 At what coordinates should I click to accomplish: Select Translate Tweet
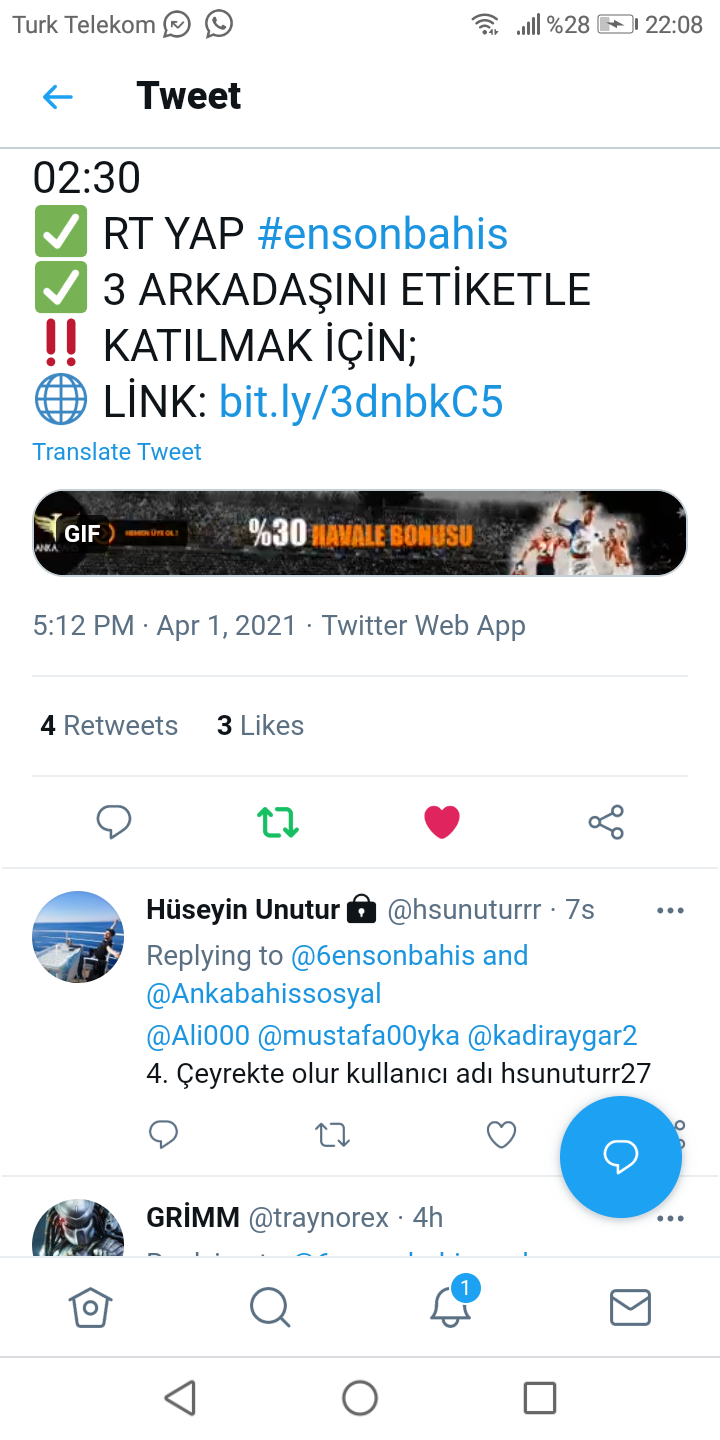click(117, 452)
